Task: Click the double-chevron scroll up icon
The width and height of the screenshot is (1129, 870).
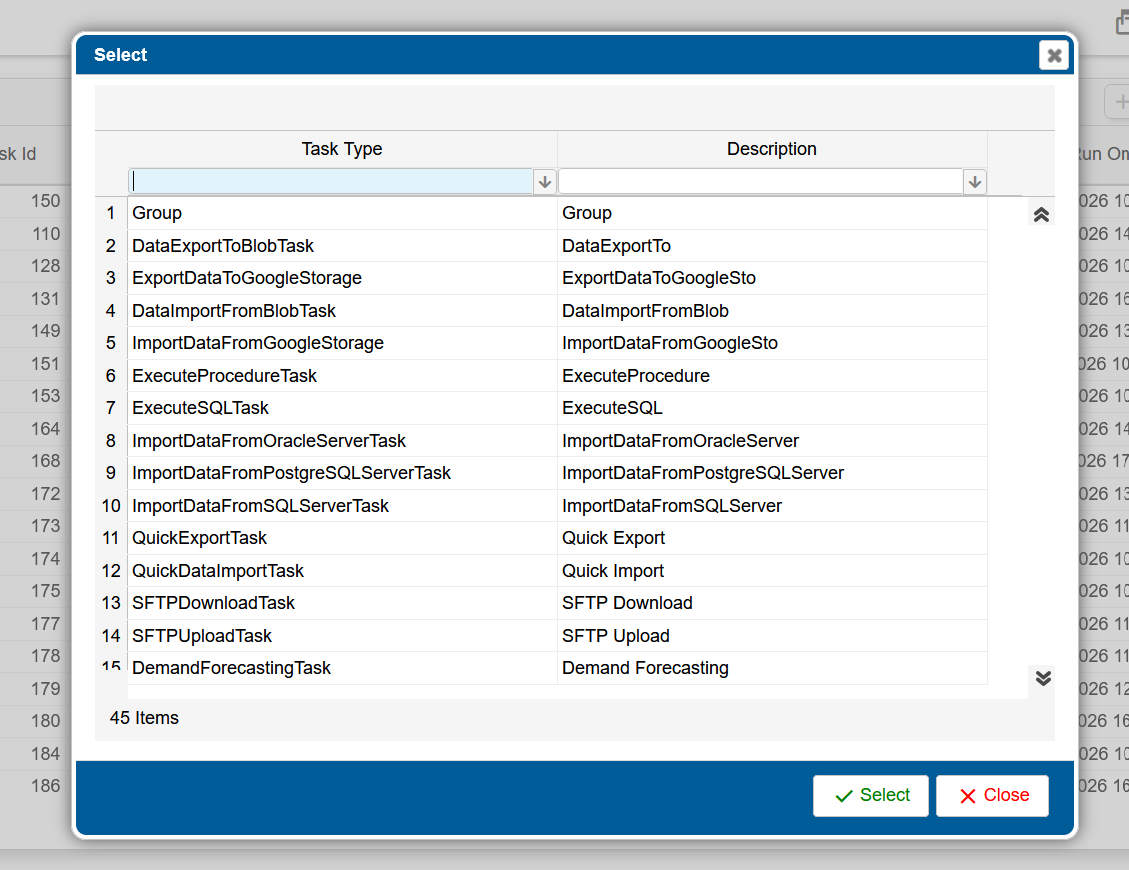Action: [1041, 214]
